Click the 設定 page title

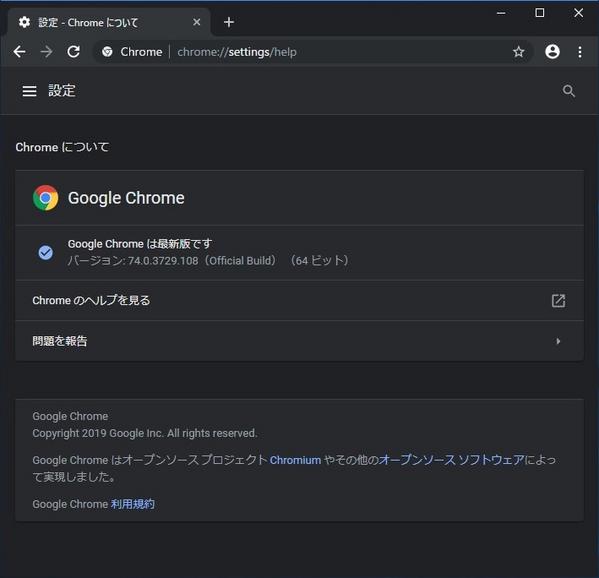pos(62,91)
